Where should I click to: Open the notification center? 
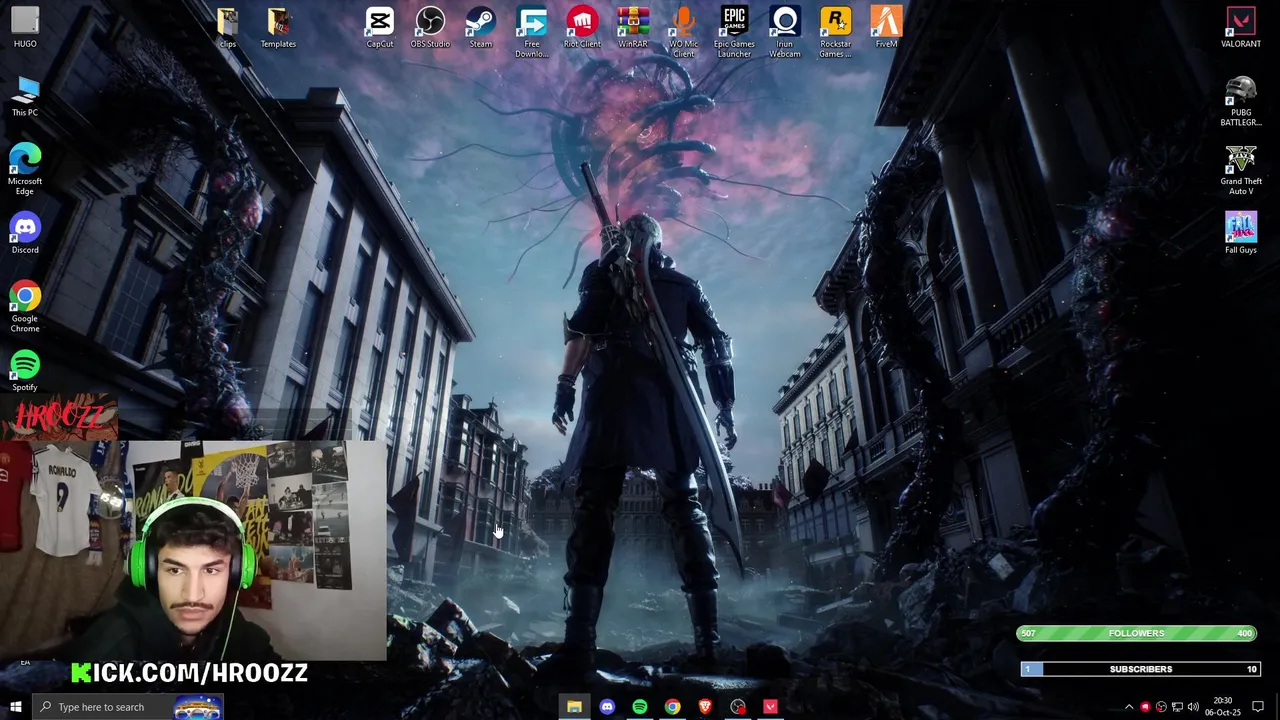(x=1258, y=707)
